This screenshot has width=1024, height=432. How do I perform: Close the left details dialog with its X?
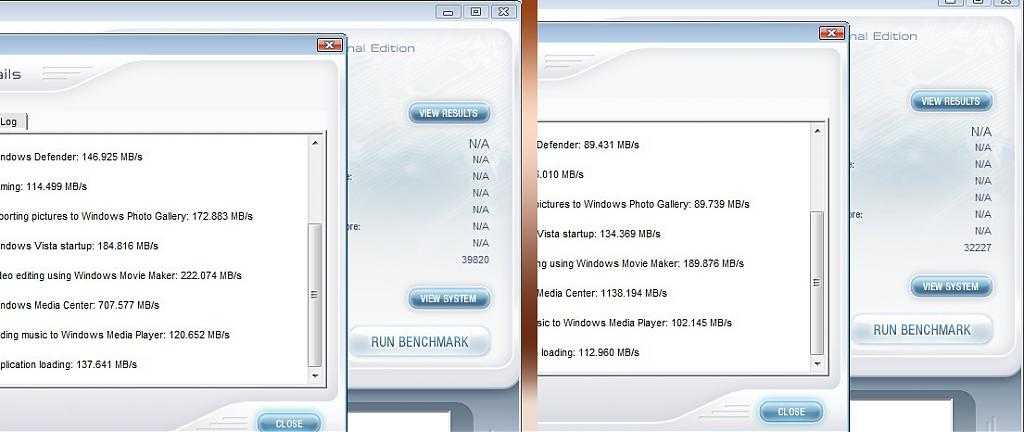click(x=329, y=45)
